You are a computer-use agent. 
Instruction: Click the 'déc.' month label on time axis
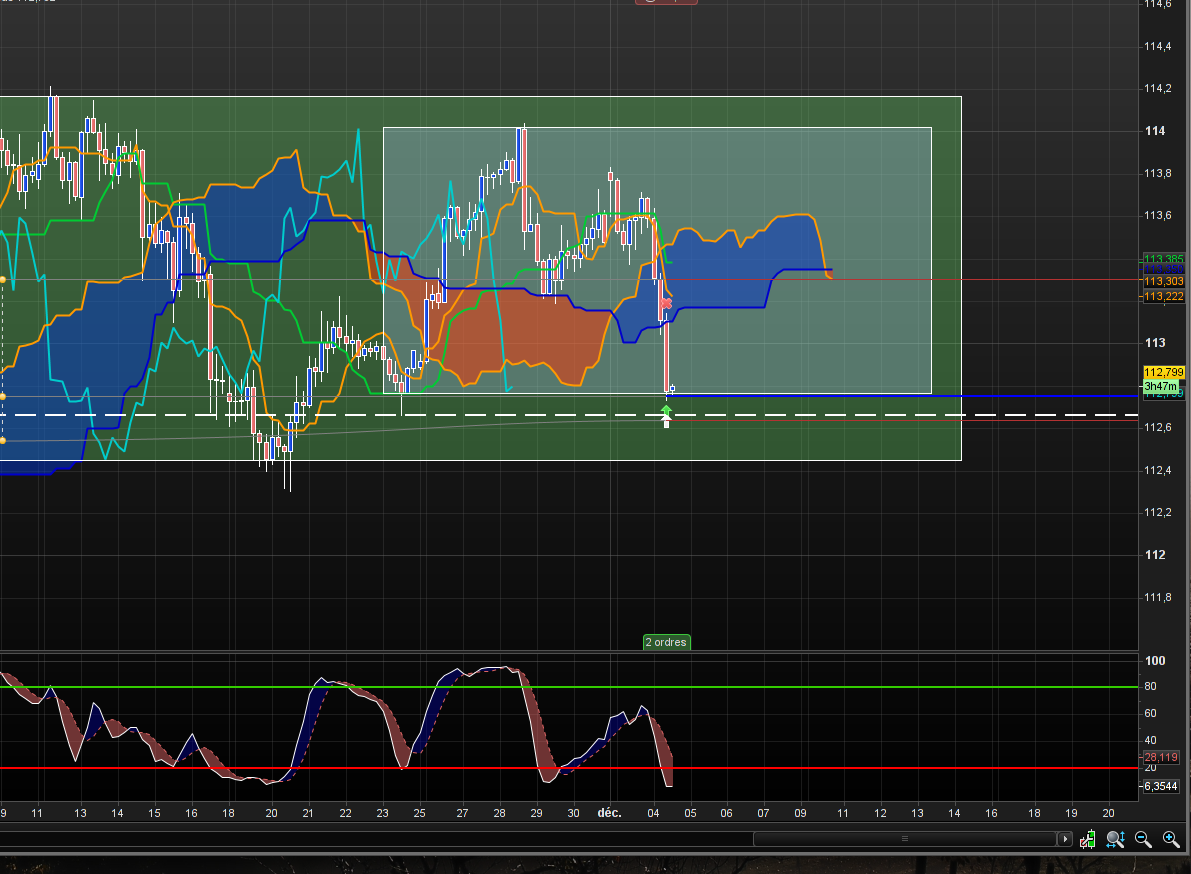pos(609,812)
